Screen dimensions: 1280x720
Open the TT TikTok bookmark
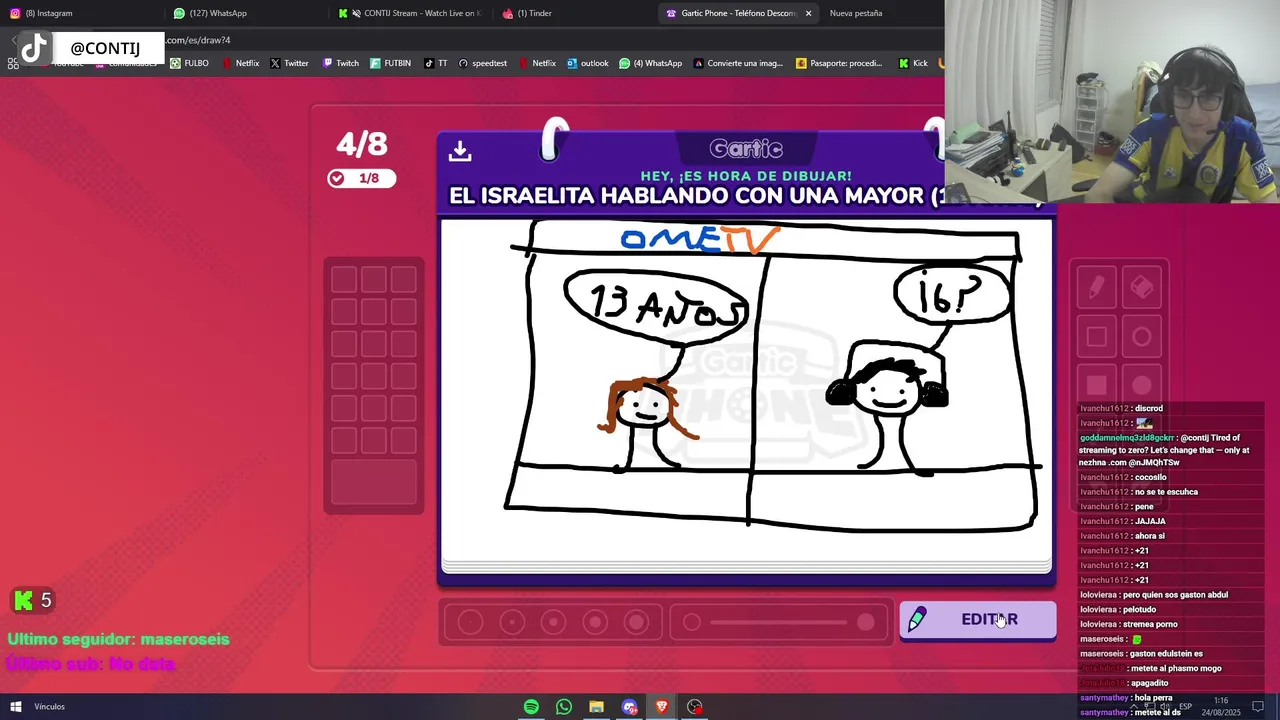point(436,63)
